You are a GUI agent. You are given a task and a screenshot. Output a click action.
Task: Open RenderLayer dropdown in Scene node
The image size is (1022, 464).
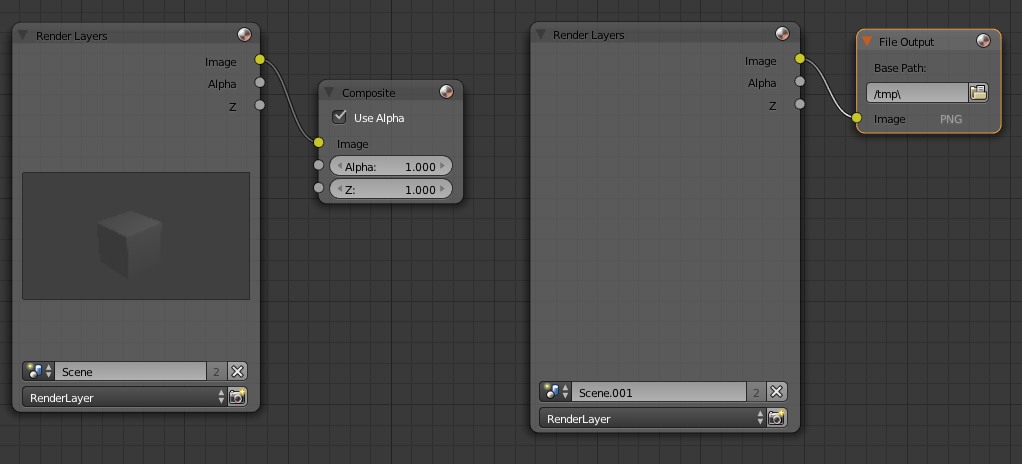[x=124, y=397]
